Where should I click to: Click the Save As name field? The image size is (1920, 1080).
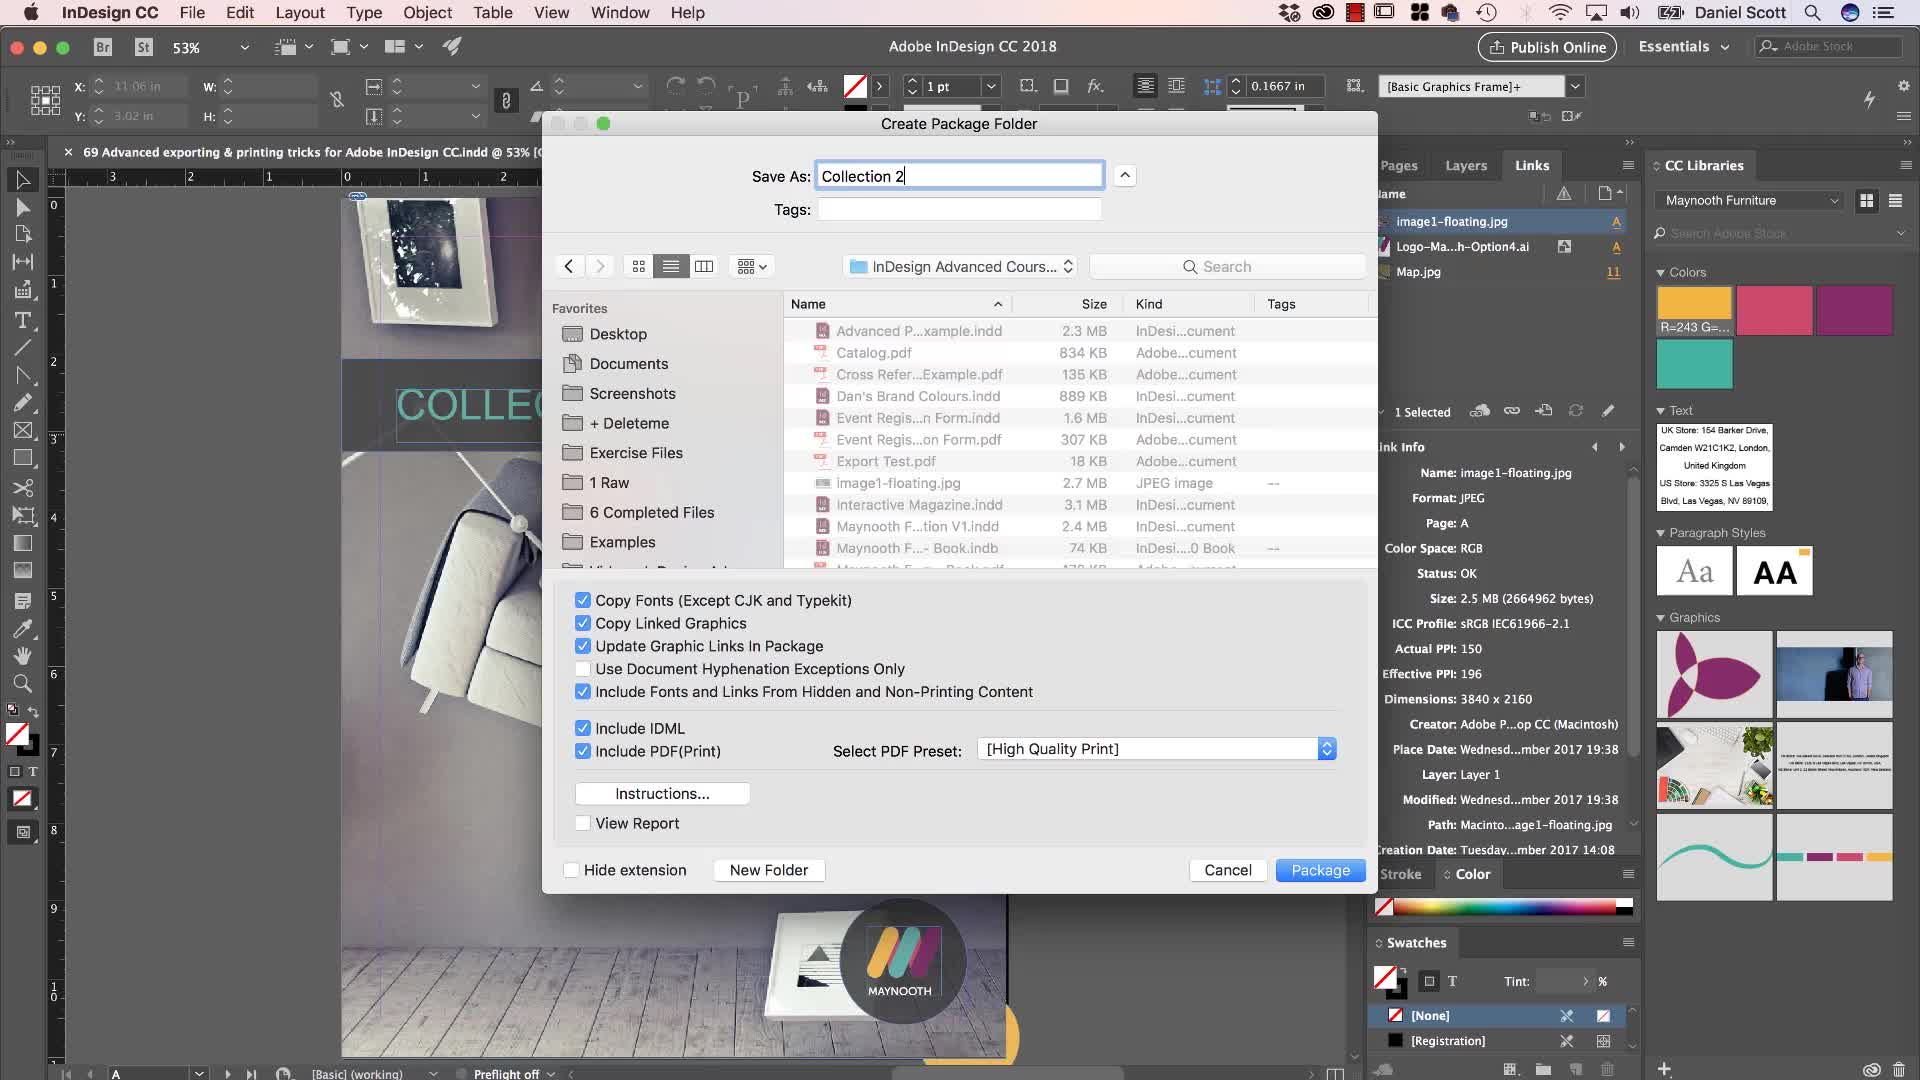point(959,176)
